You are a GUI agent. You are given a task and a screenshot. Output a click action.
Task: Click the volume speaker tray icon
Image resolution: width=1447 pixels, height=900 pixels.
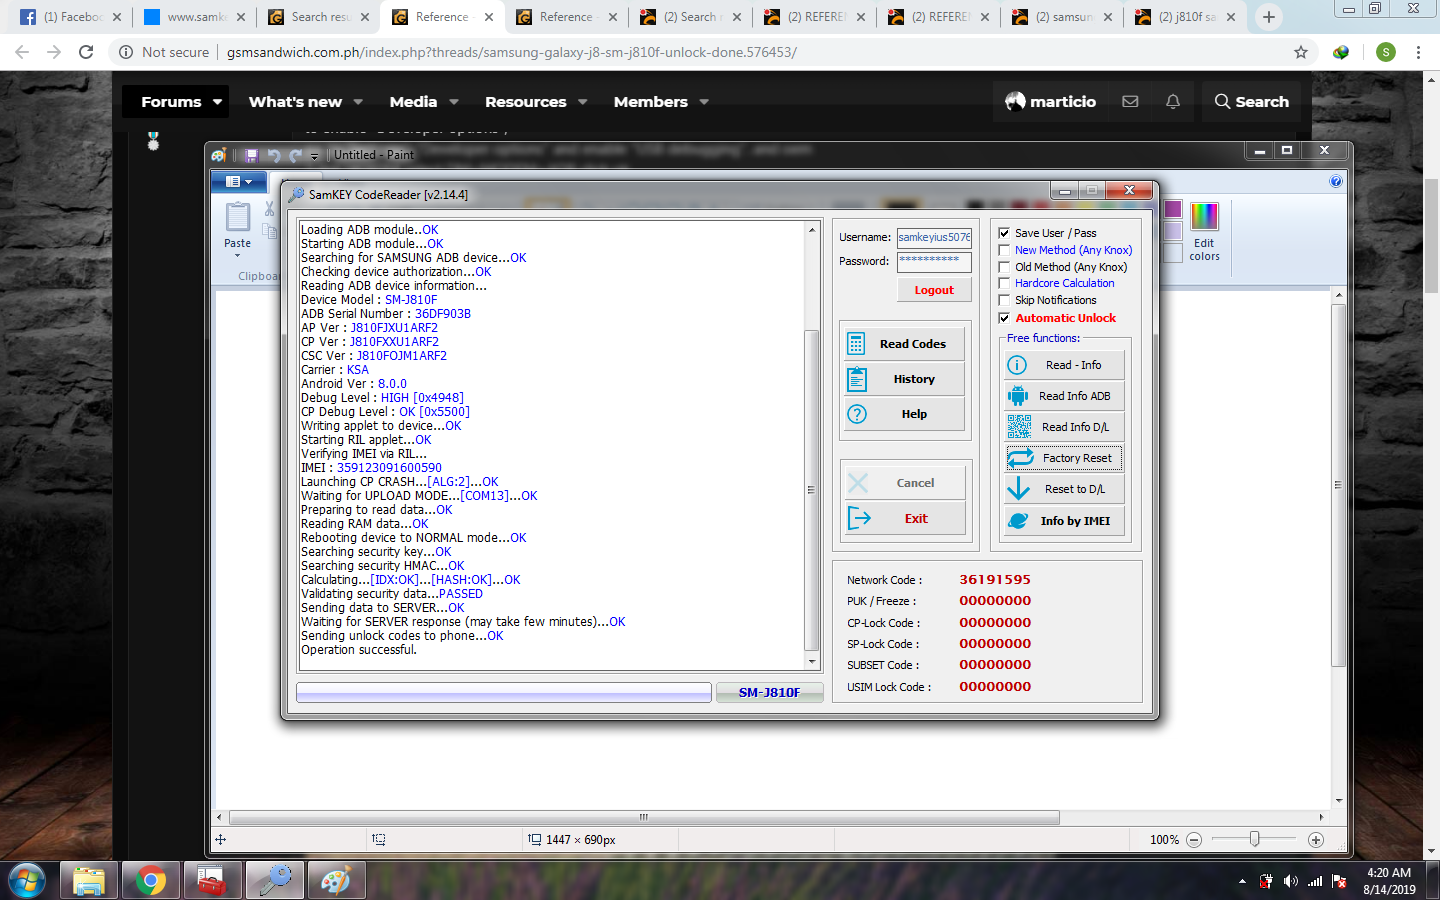click(x=1290, y=881)
